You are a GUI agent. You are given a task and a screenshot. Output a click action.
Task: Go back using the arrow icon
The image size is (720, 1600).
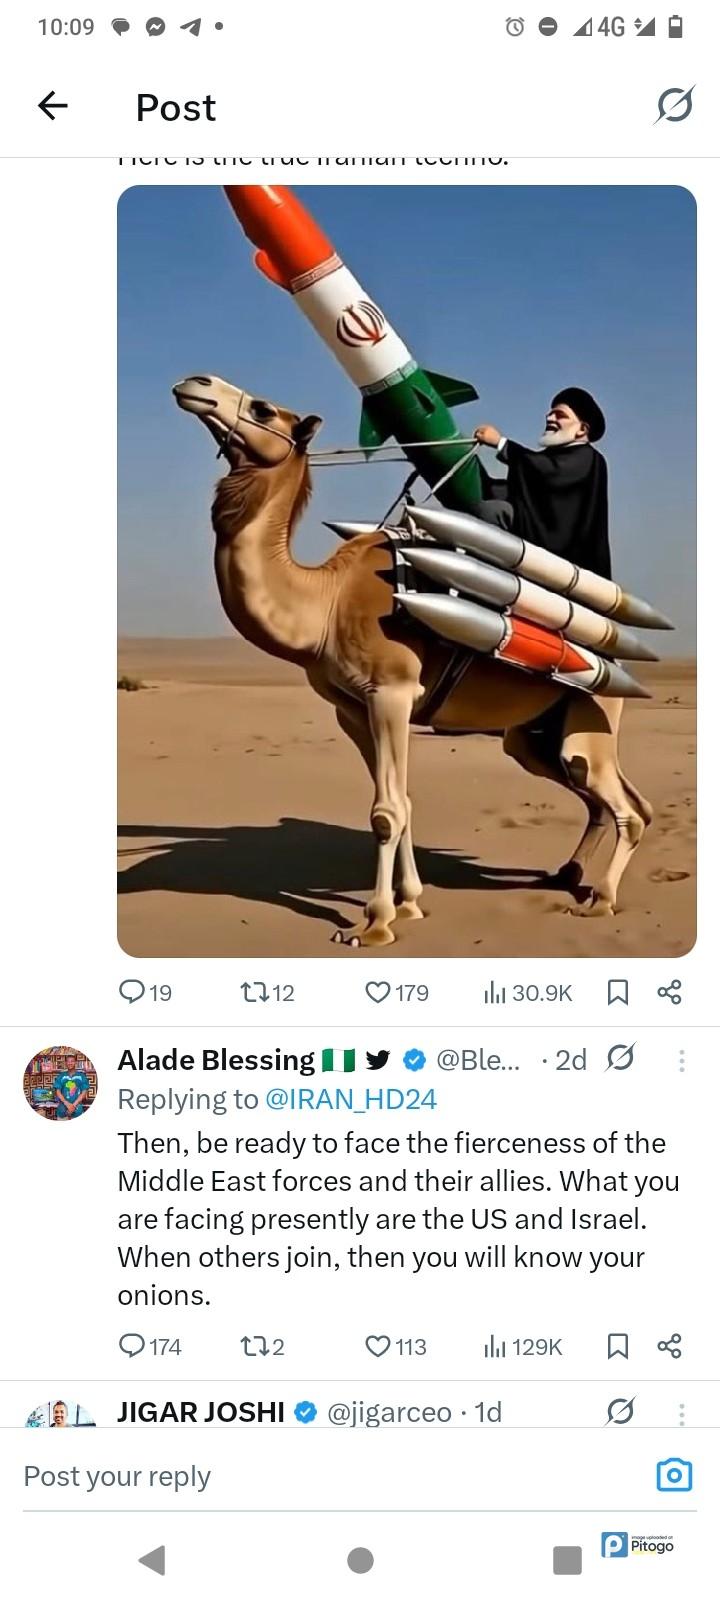(52, 105)
